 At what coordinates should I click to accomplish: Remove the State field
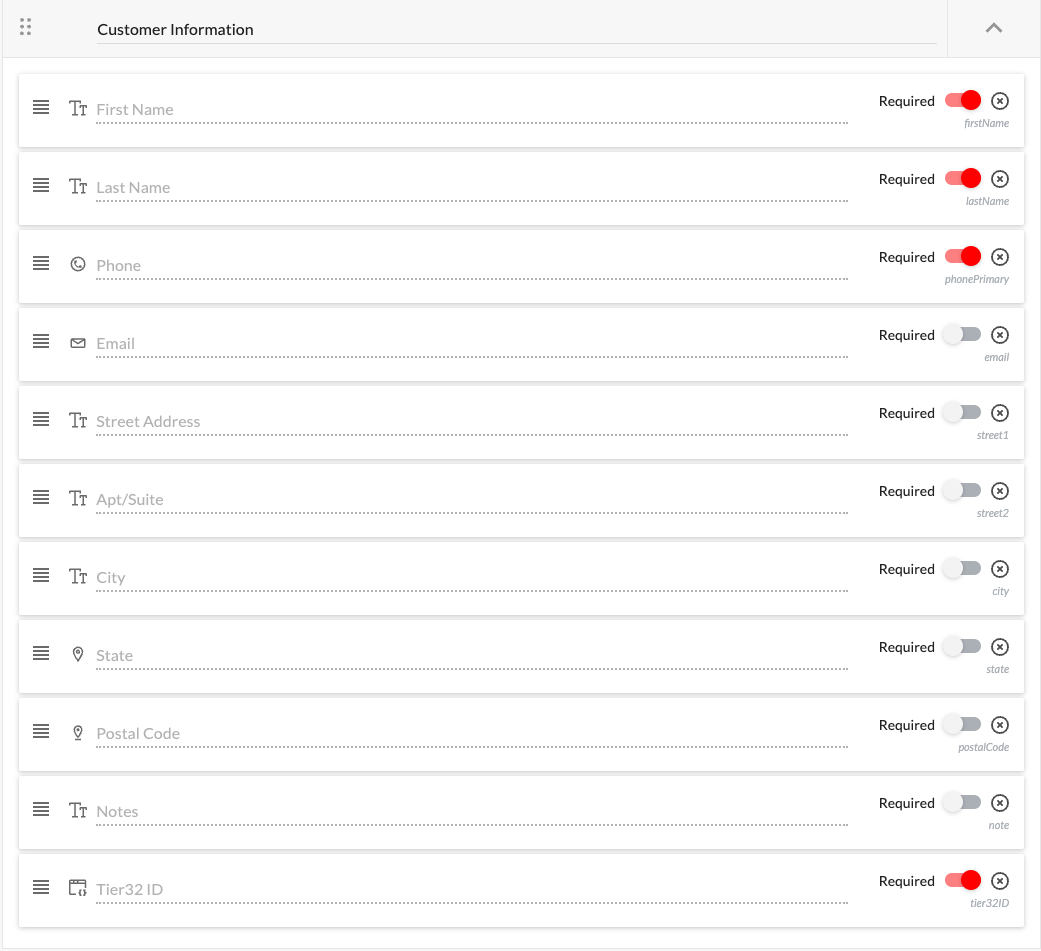(x=1000, y=647)
